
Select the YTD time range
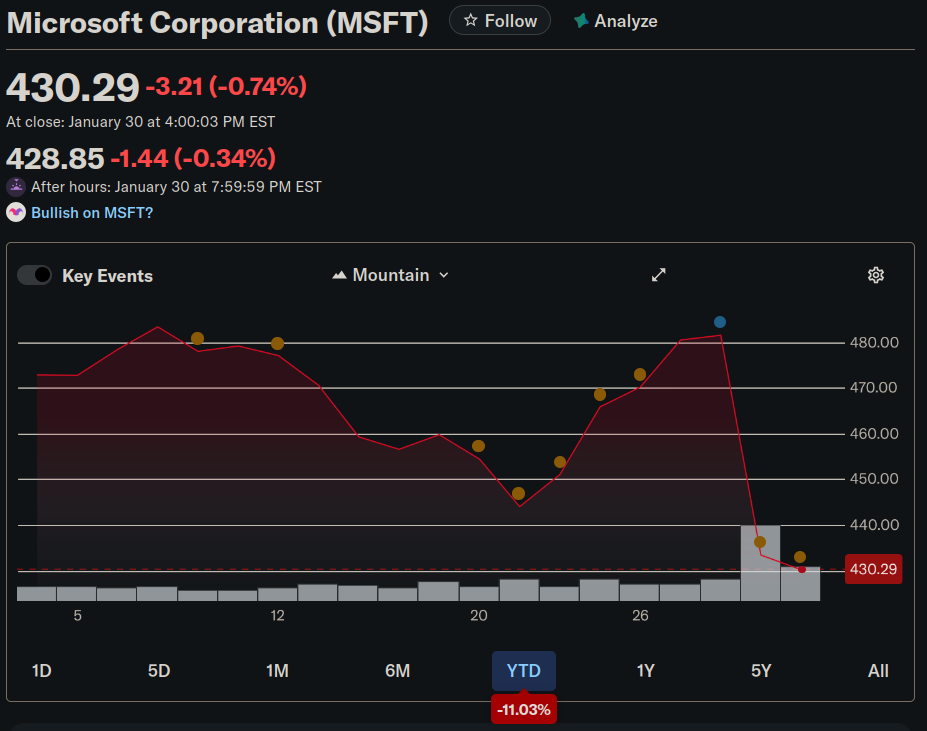click(523, 671)
